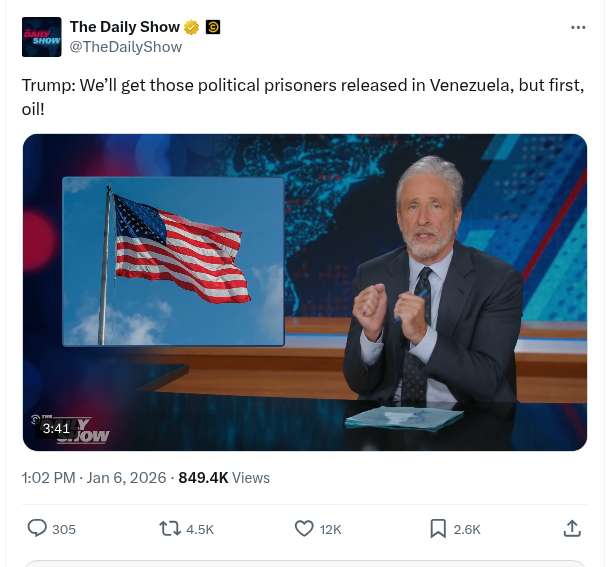
Task: Click the reply speech bubble icon
Action: click(x=37, y=529)
